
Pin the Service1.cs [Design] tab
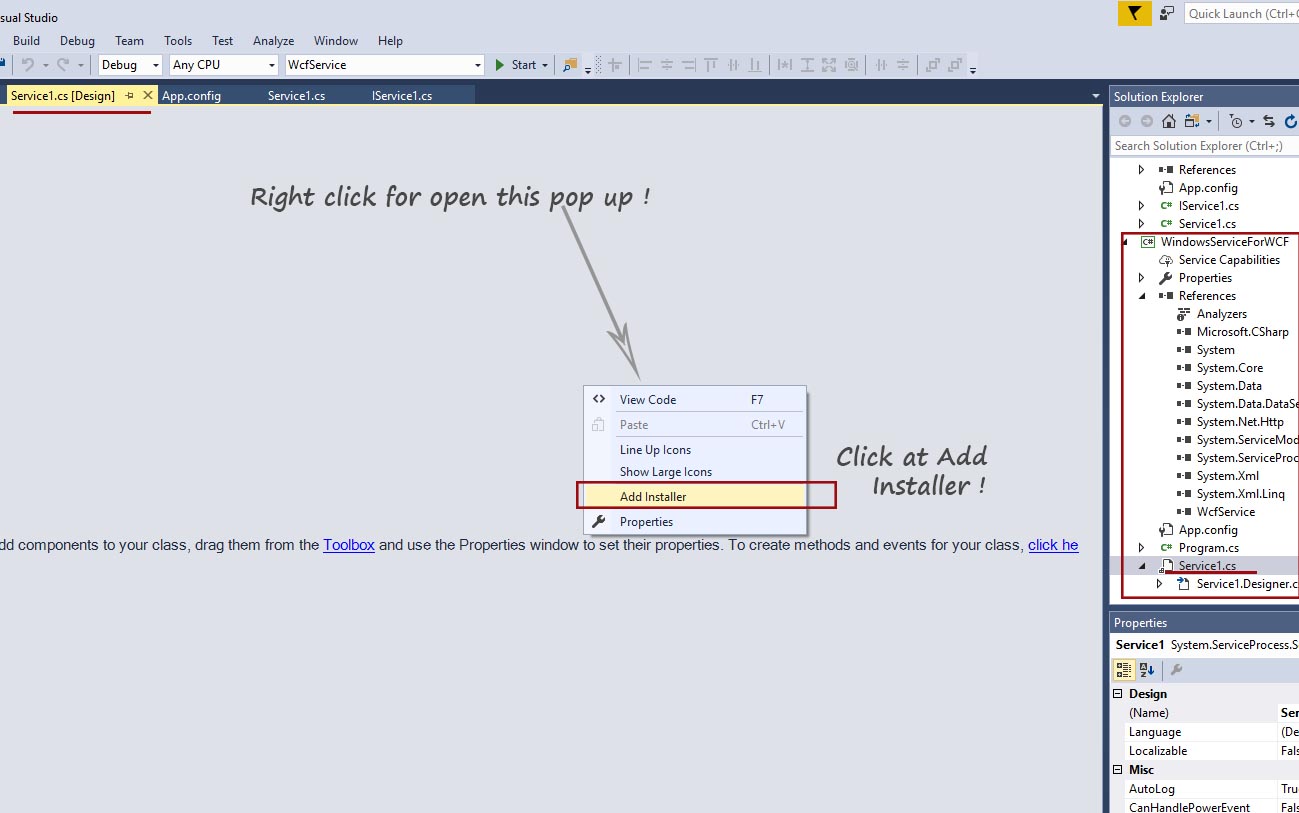click(130, 95)
